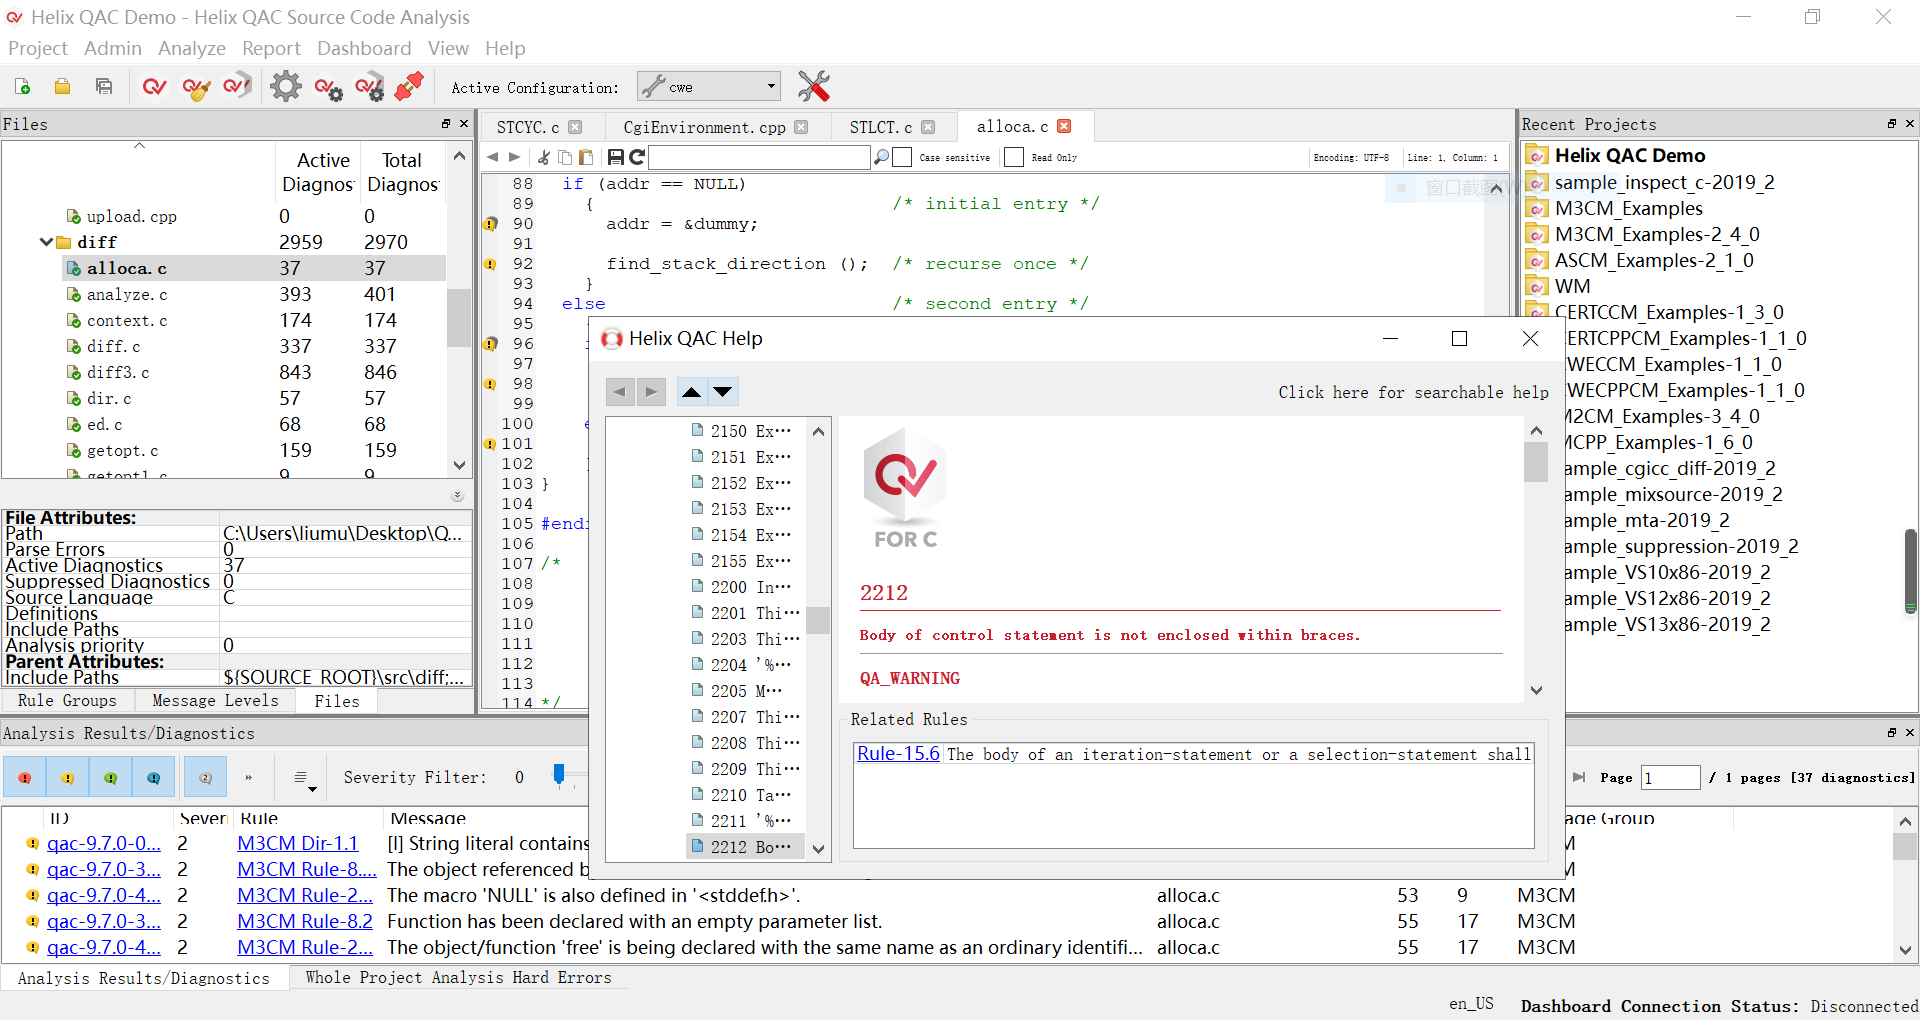
Task: Open sample_inspect_c-2019_2 recent project
Action: click(x=1664, y=182)
